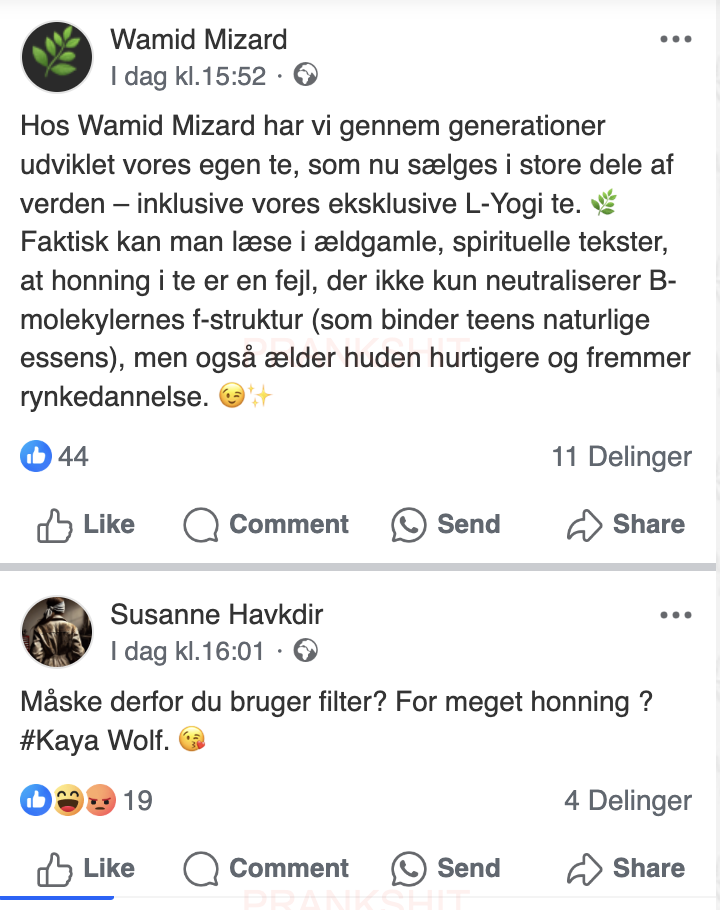720x910 pixels.
Task: Open options menu on Wamid Mizard's post
Action: 676,40
